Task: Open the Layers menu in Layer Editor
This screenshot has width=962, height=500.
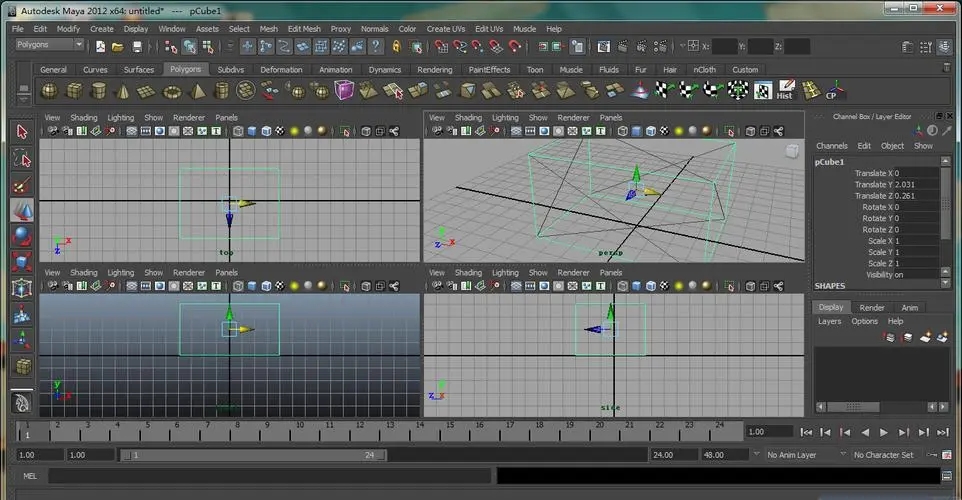Action: coord(829,321)
